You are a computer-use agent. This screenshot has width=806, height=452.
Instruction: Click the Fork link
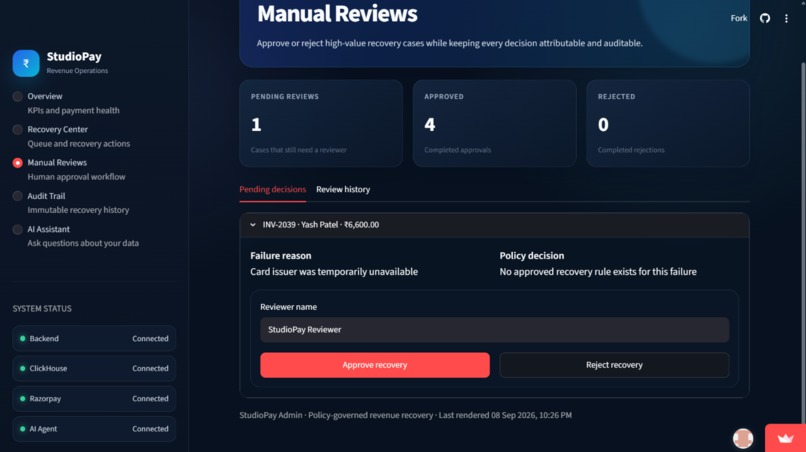click(739, 18)
